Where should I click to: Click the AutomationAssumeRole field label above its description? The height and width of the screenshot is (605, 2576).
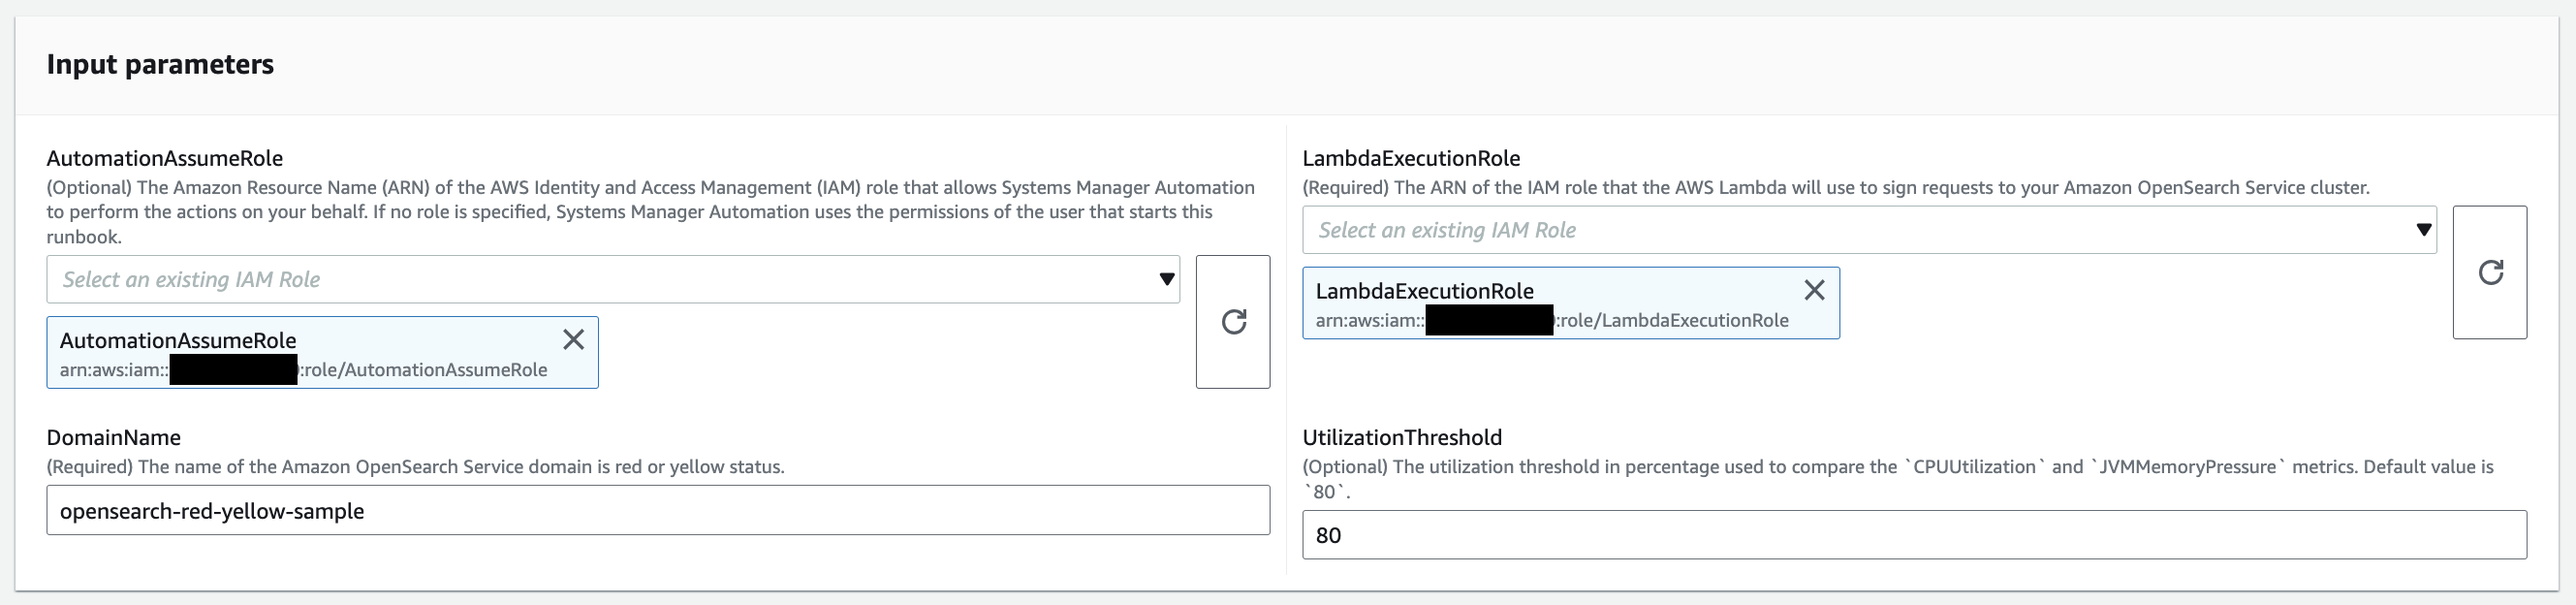164,158
